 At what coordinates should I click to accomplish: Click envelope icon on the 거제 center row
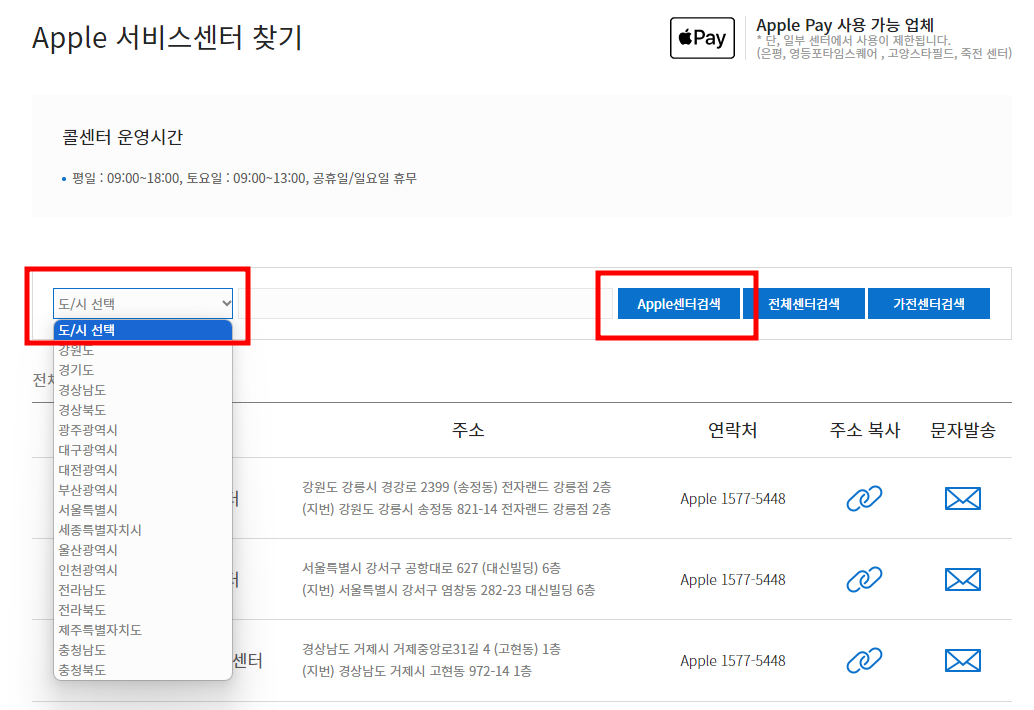click(x=962, y=660)
